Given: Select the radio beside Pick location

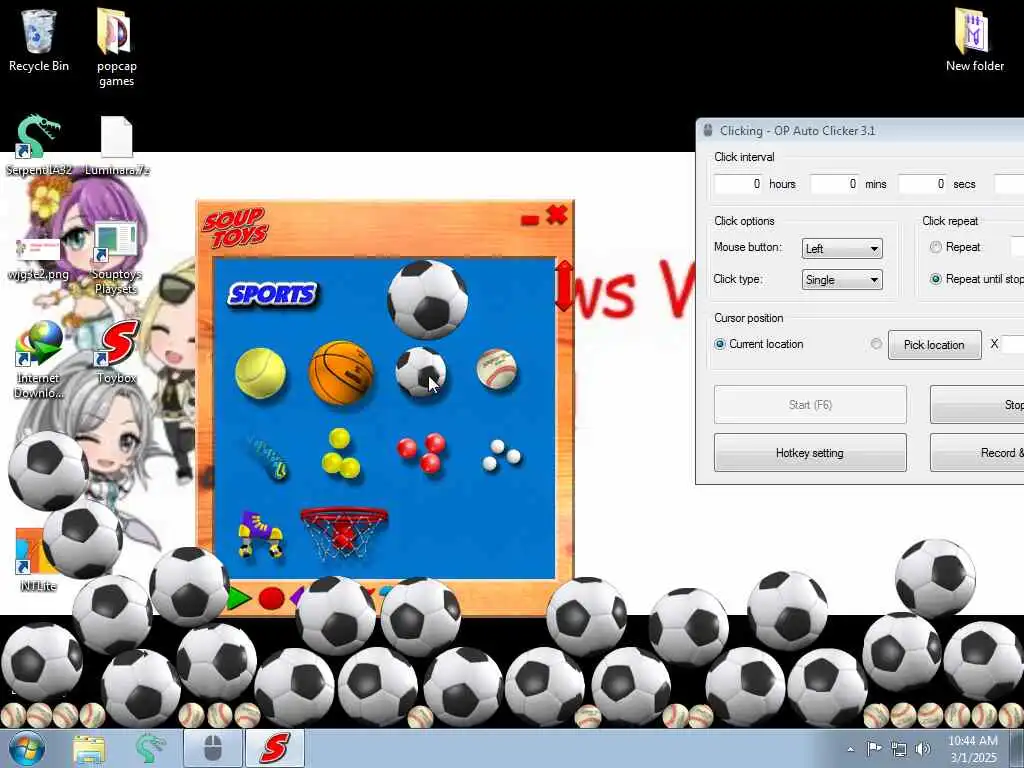Looking at the screenshot, I should [x=876, y=344].
